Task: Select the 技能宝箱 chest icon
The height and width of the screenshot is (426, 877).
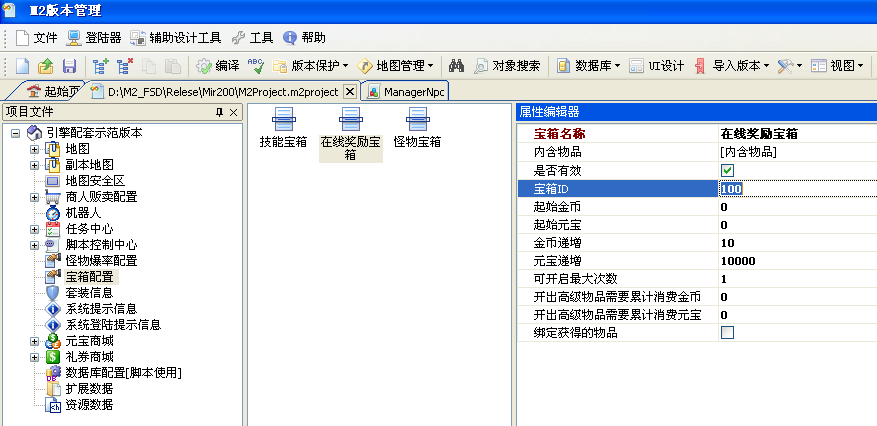Action: [284, 129]
